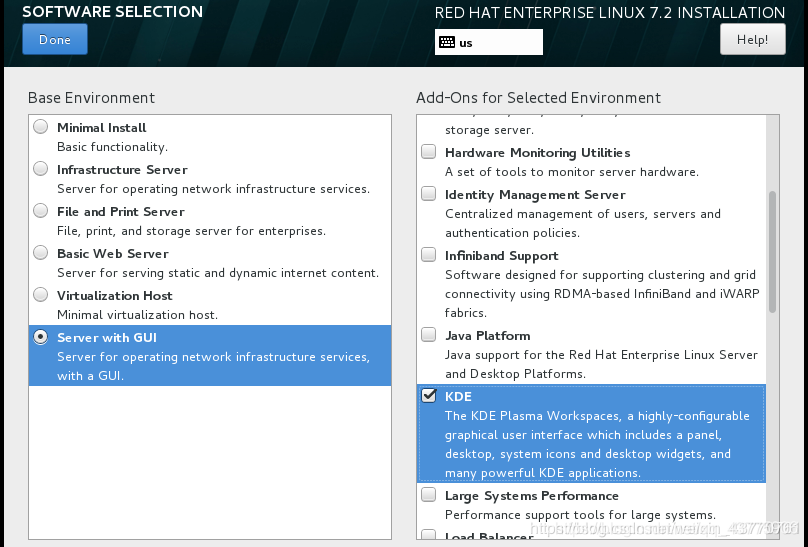Click 'Performance support tools for large systems.'
Screen dimensions: 808x547
(x=580, y=515)
